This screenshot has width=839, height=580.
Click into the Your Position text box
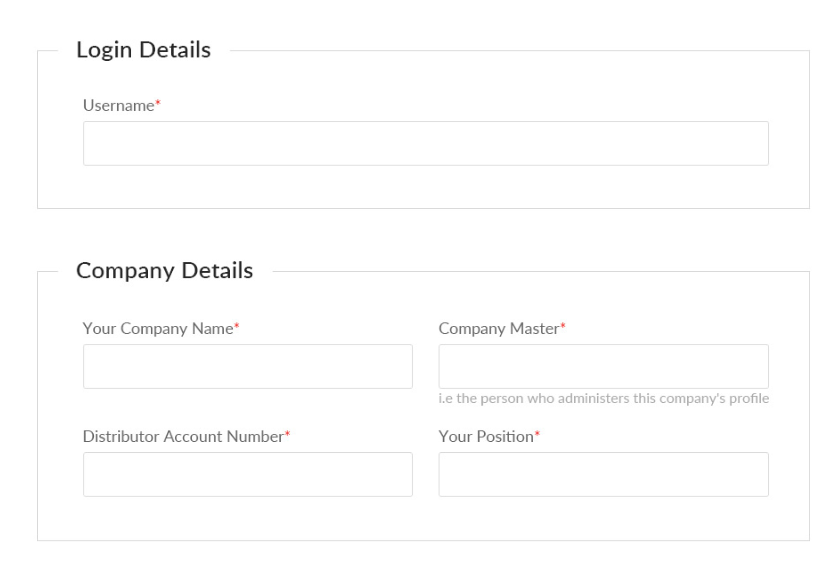603,474
